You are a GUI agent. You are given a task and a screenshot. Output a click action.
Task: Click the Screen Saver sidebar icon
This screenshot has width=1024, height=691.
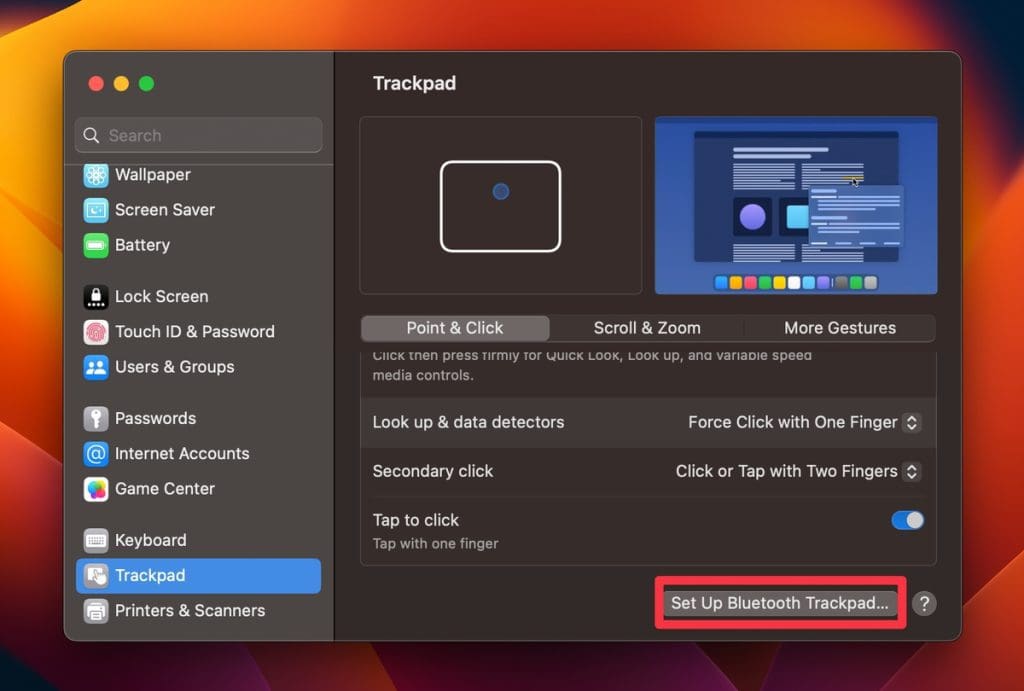pos(96,210)
